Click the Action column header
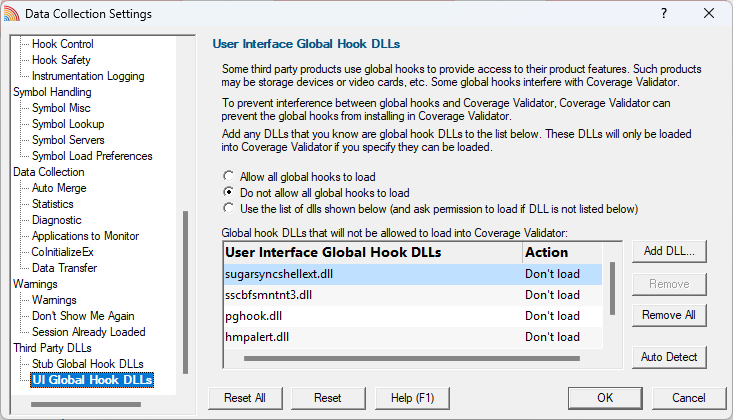The image size is (733, 420). (562, 253)
